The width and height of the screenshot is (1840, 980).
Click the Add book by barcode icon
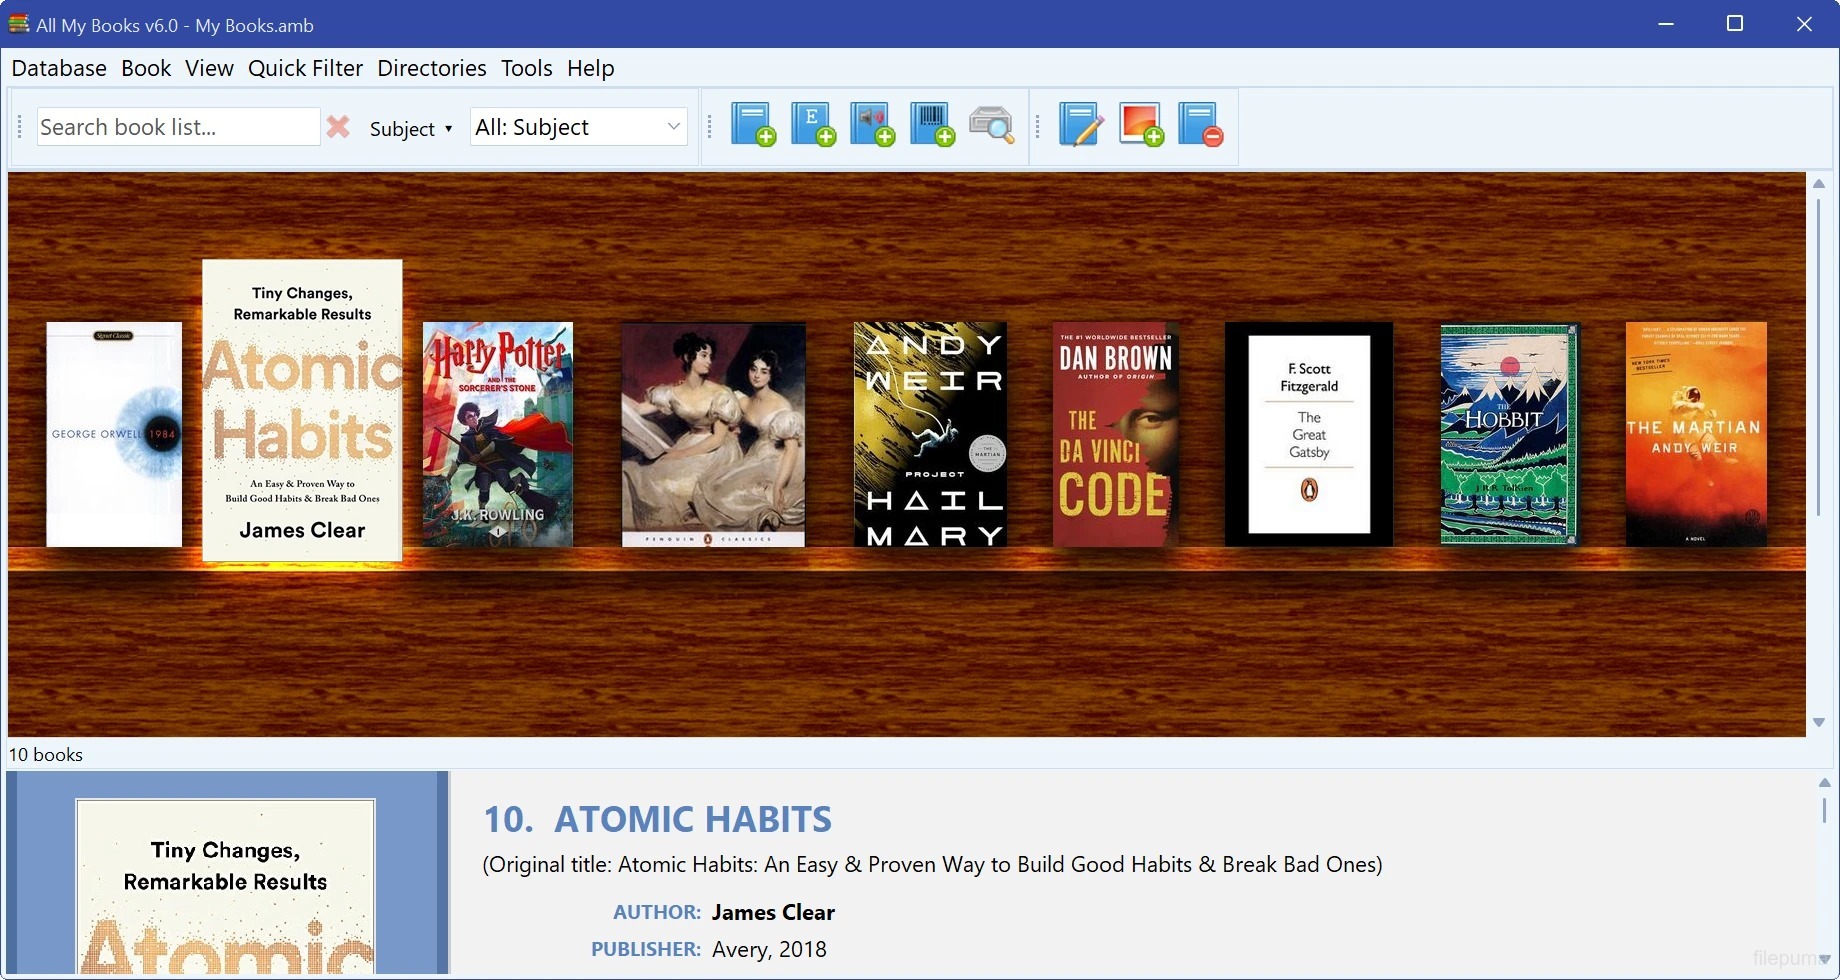pos(932,125)
